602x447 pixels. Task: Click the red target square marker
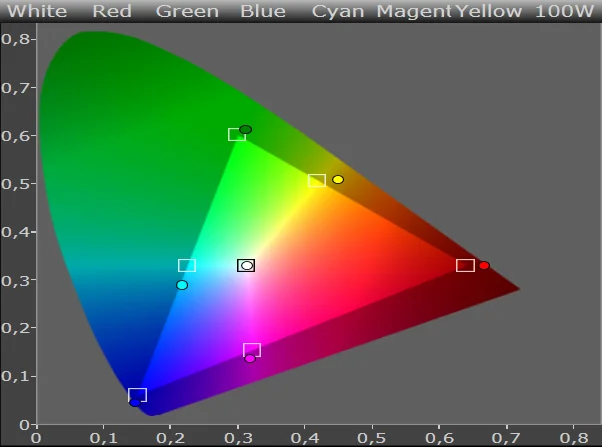465,265
